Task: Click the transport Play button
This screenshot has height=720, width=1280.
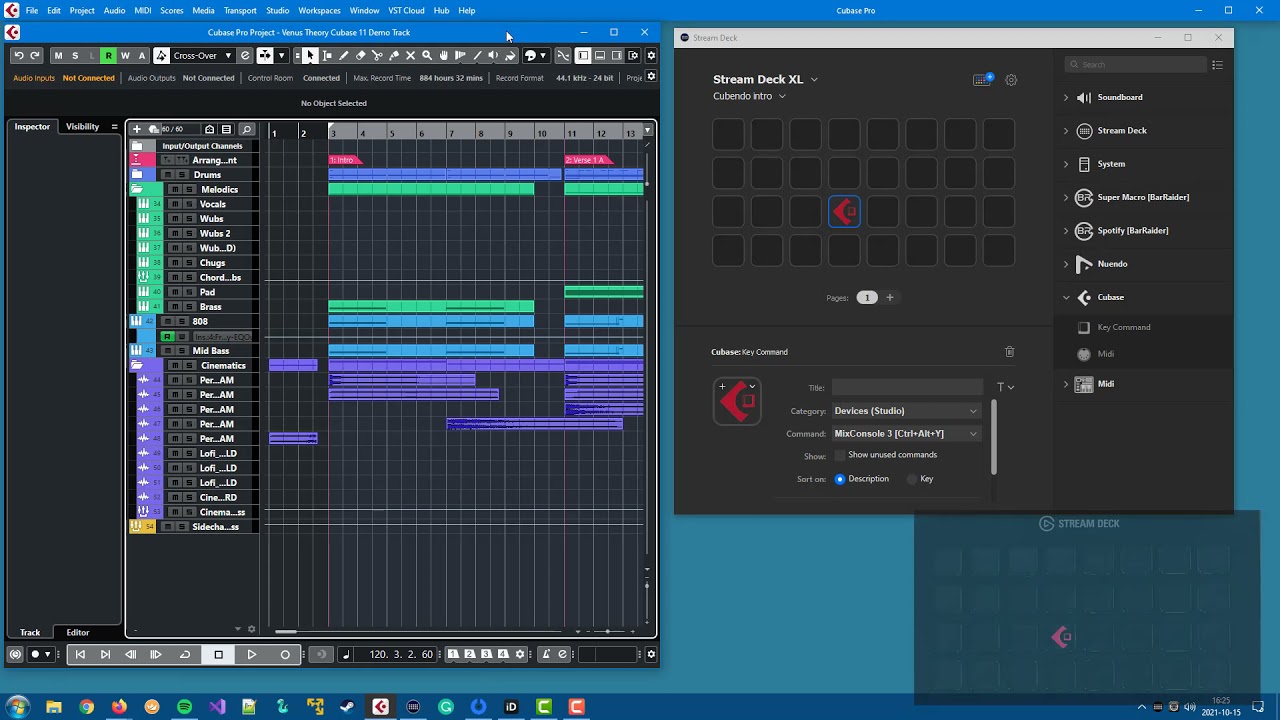Action: pyautogui.click(x=252, y=655)
